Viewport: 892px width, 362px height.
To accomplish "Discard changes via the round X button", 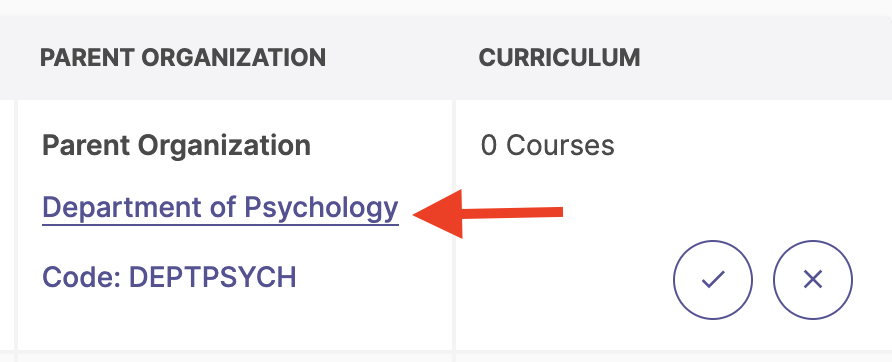I will pyautogui.click(x=813, y=279).
